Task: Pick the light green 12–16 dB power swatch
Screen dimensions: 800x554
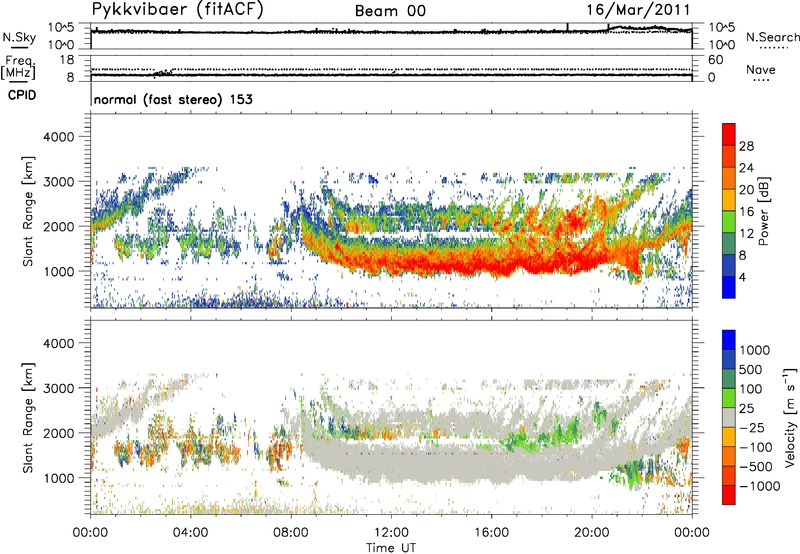Action: (729, 222)
